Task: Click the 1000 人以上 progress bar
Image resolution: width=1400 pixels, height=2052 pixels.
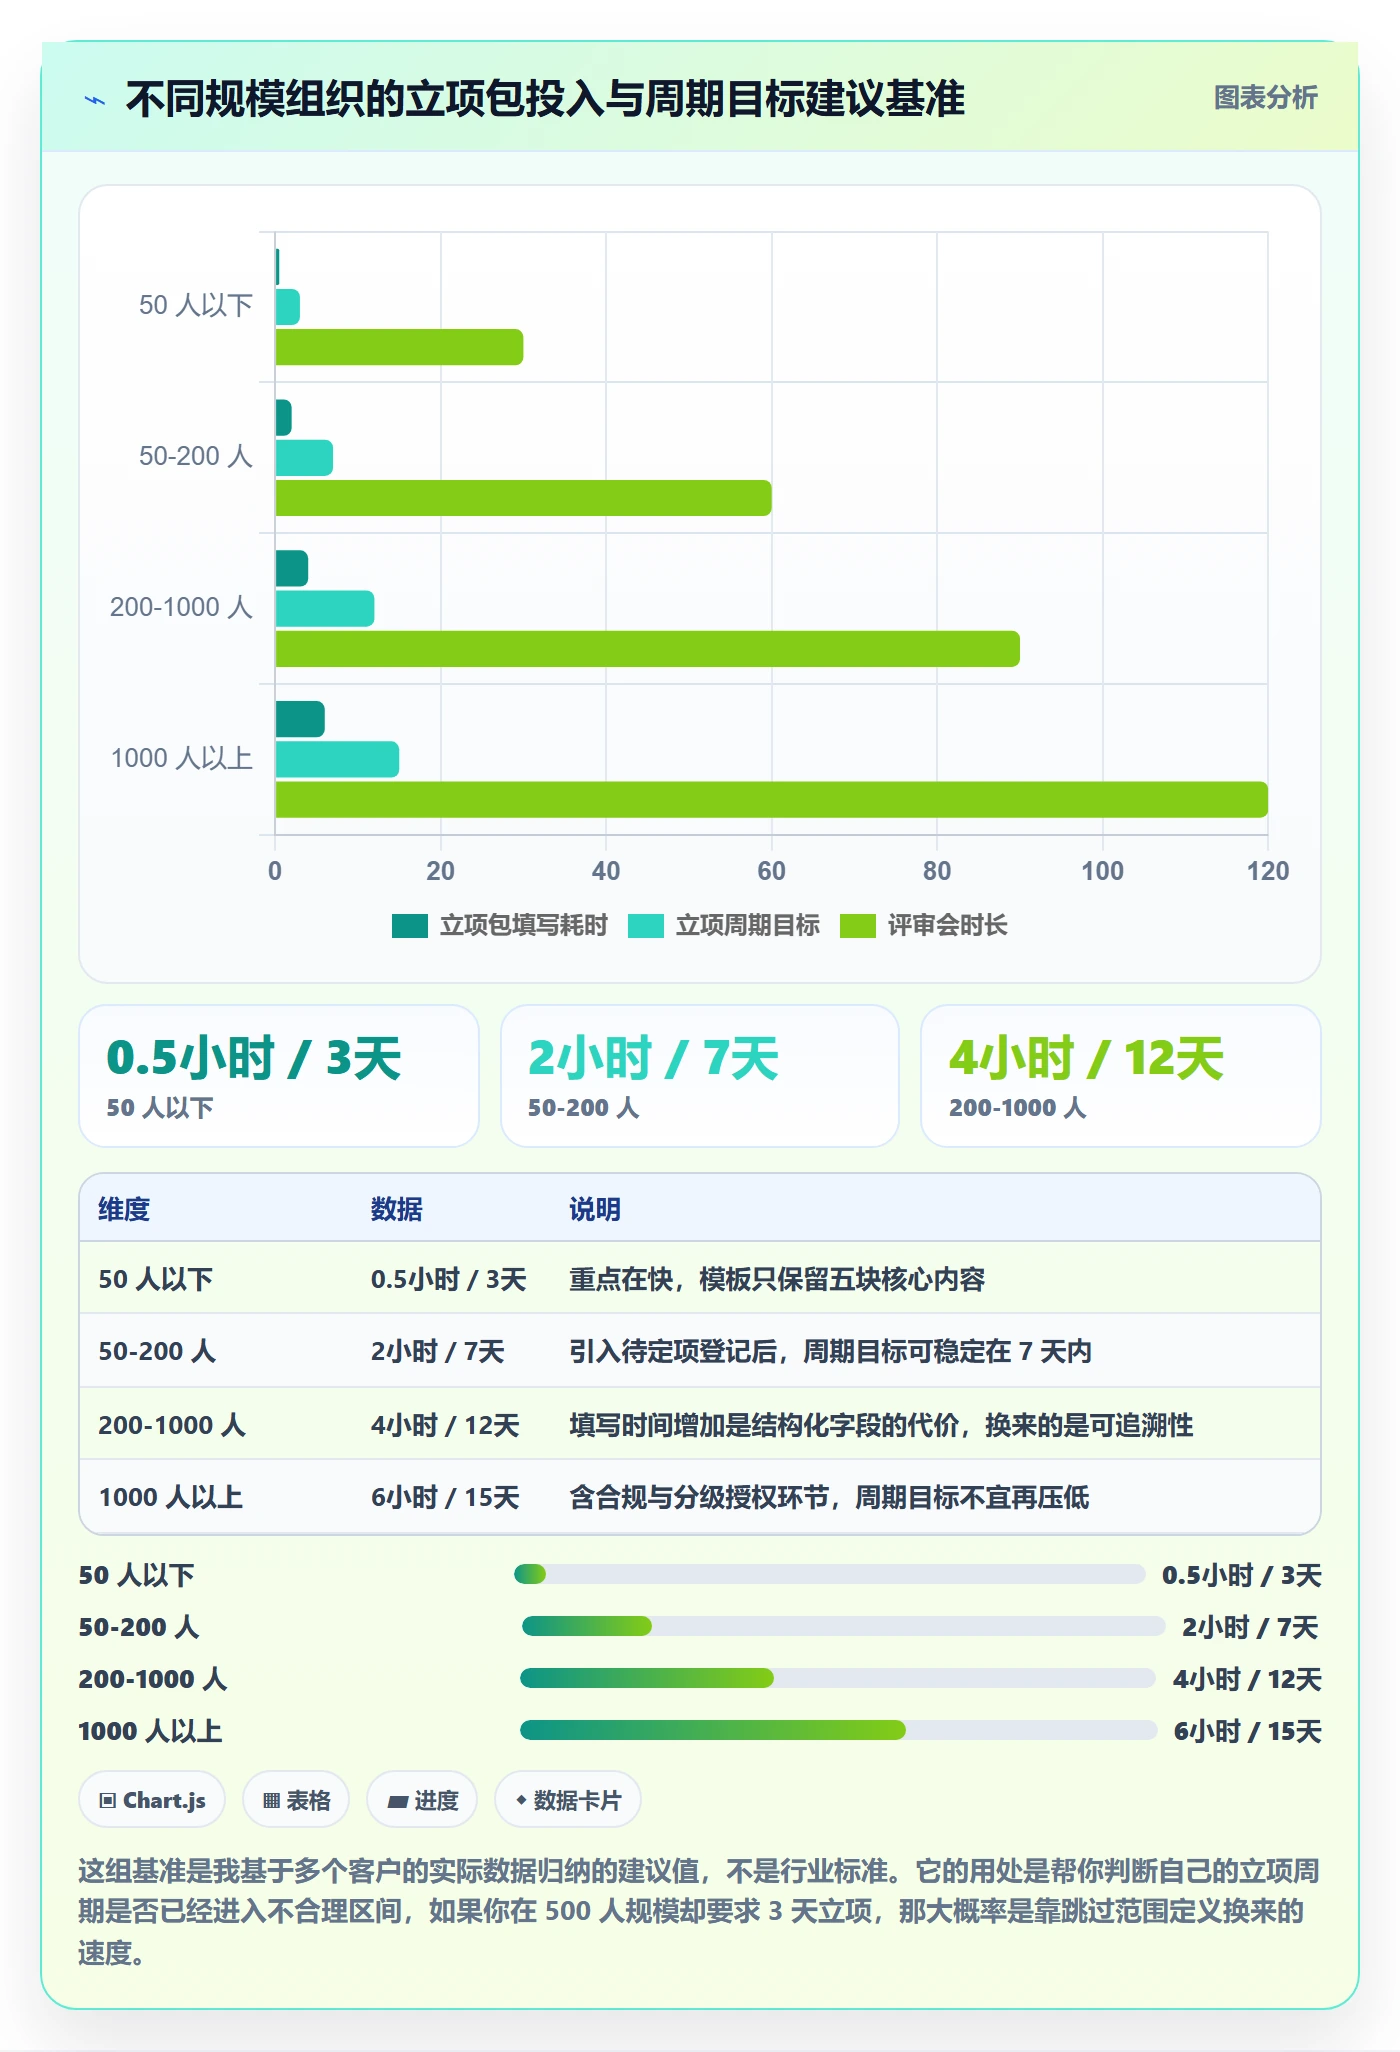Action: point(839,1730)
